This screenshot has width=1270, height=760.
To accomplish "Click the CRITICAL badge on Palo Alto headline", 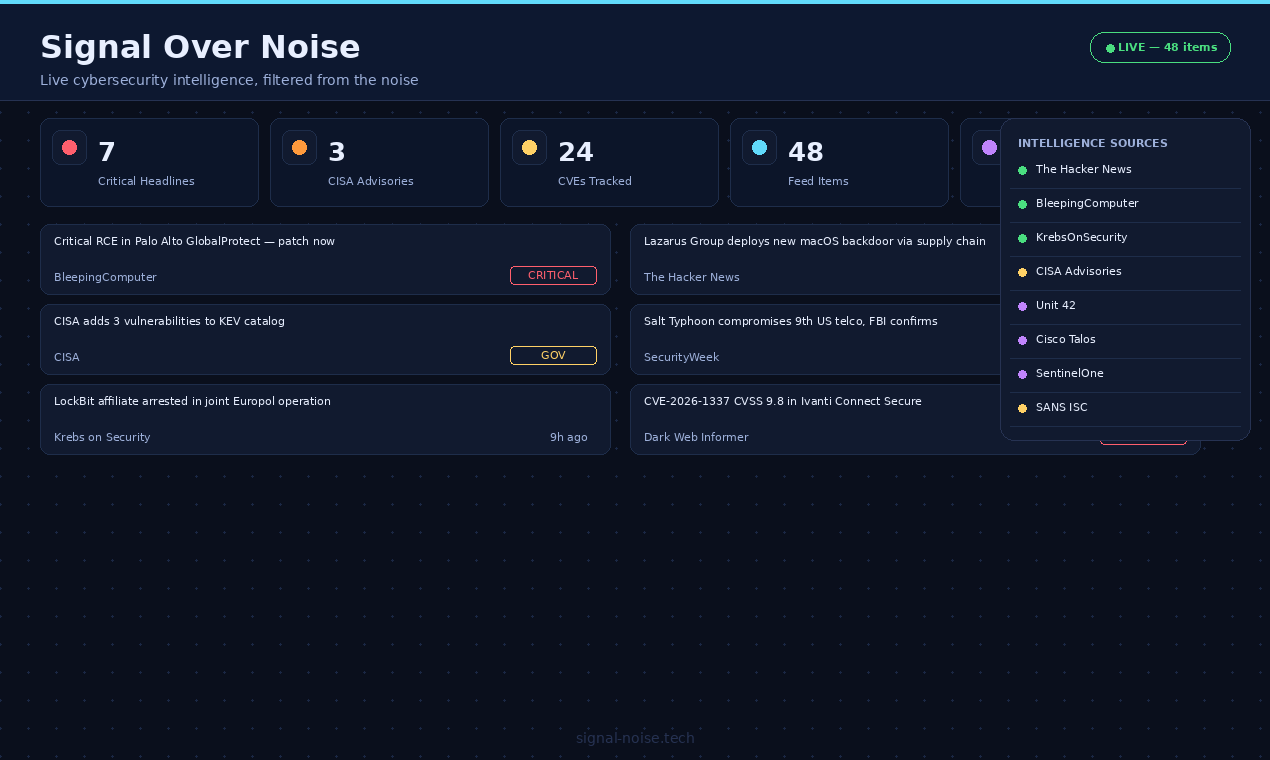I will (x=553, y=275).
